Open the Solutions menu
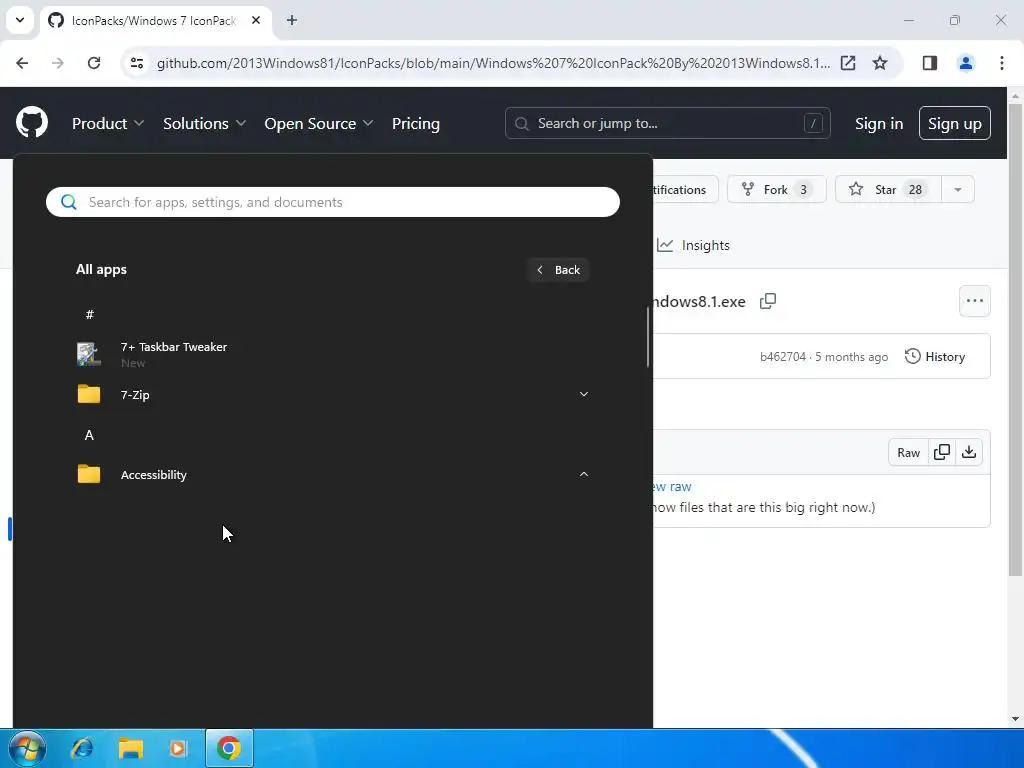This screenshot has width=1024, height=768. tap(204, 123)
